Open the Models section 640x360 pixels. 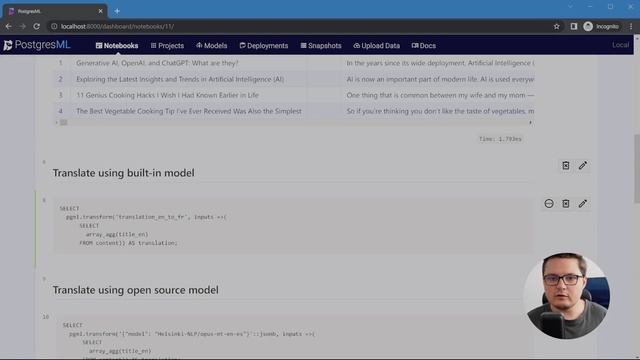211,46
